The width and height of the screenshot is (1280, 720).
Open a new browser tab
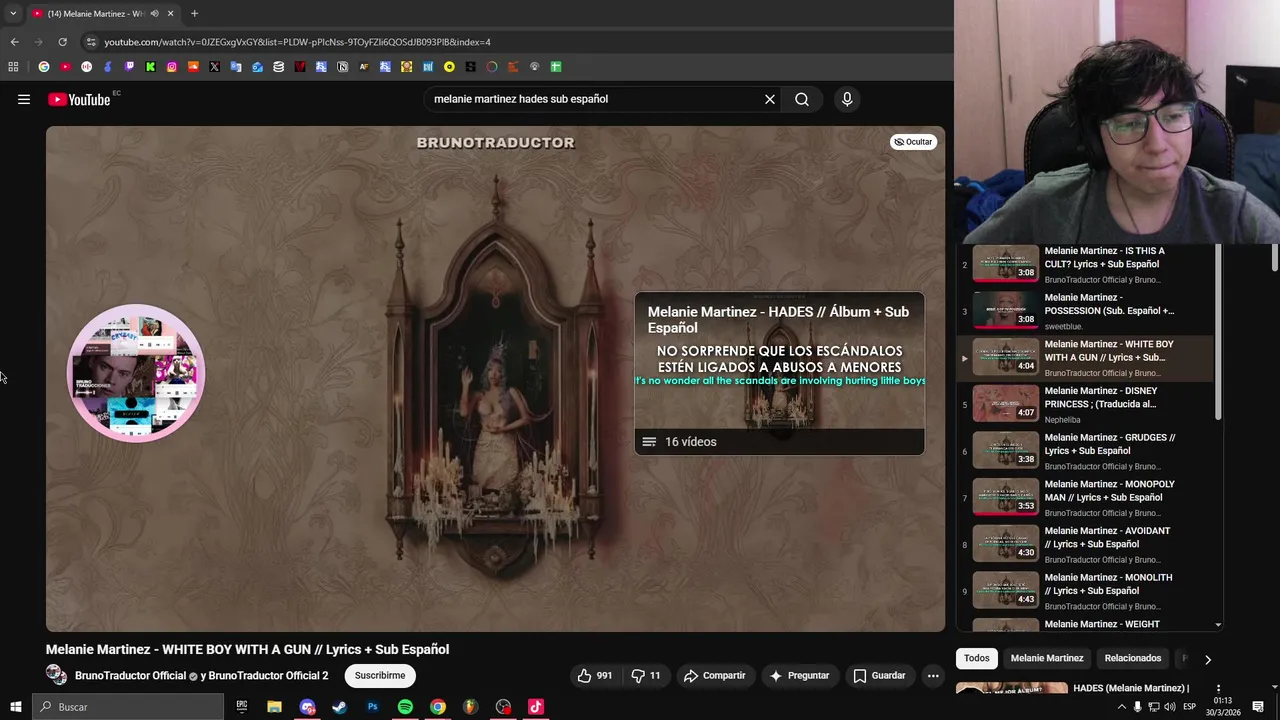(x=194, y=13)
